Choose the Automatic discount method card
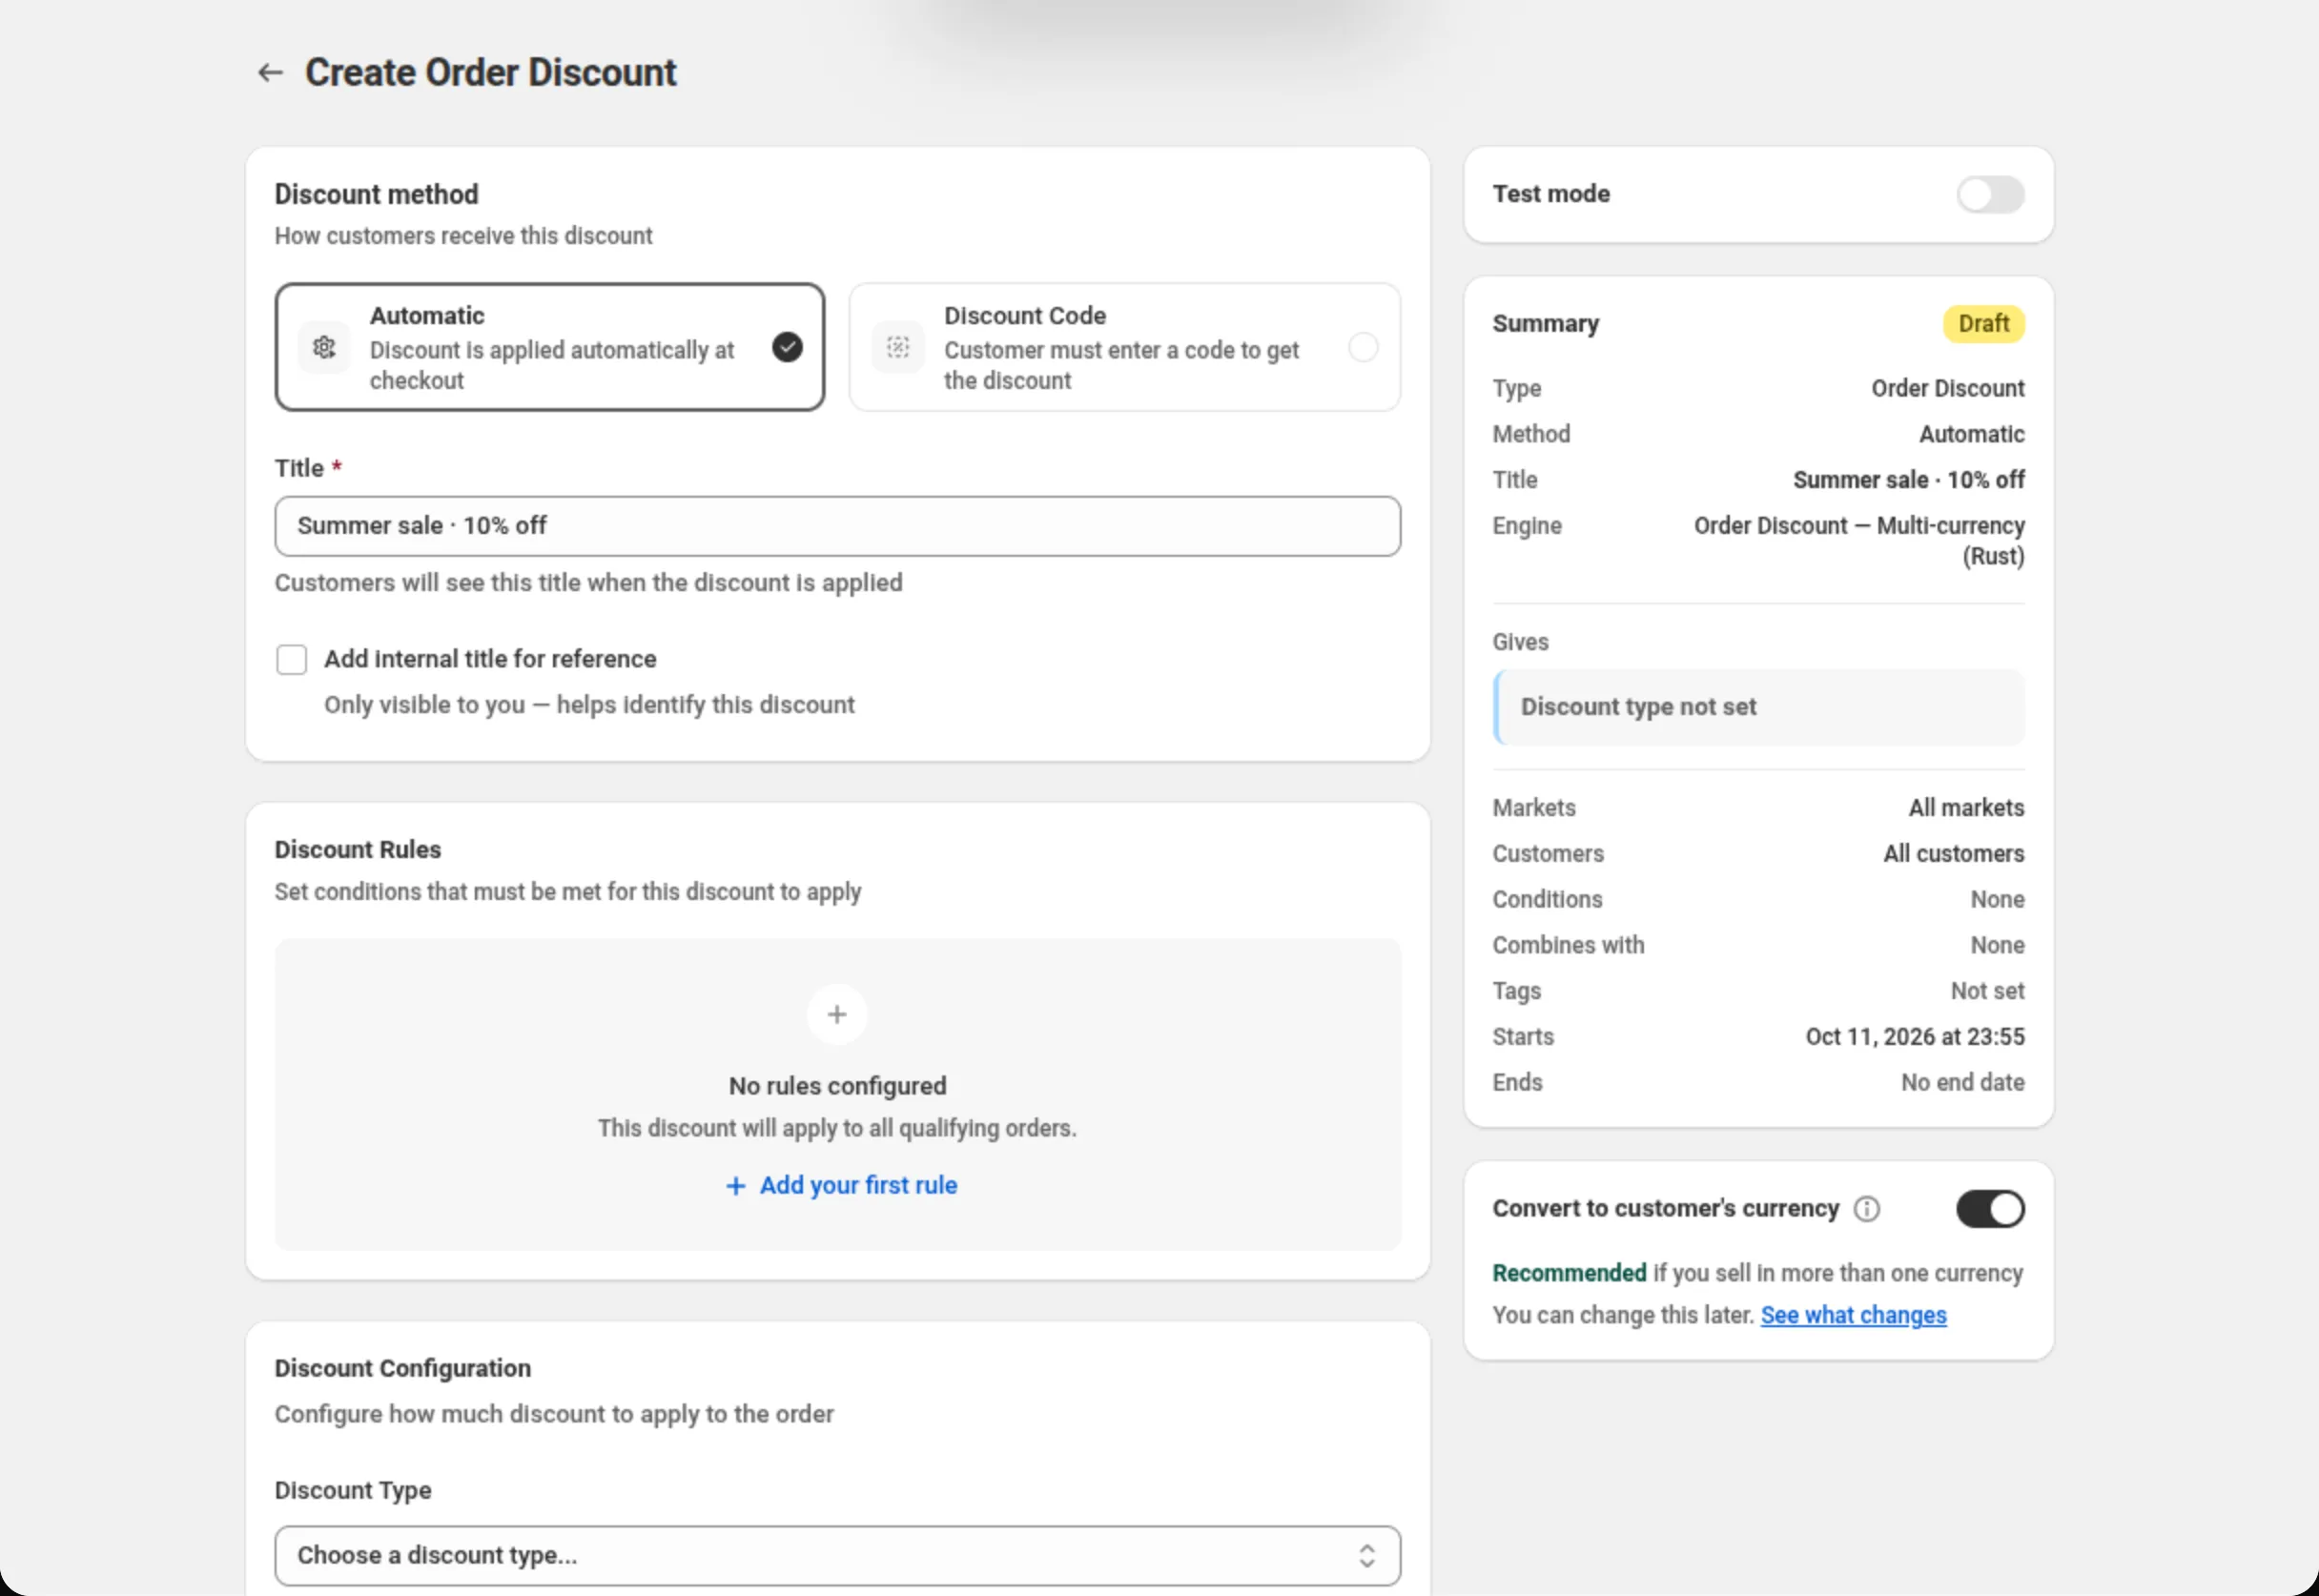This screenshot has height=1596, width=2319. pyautogui.click(x=550, y=347)
